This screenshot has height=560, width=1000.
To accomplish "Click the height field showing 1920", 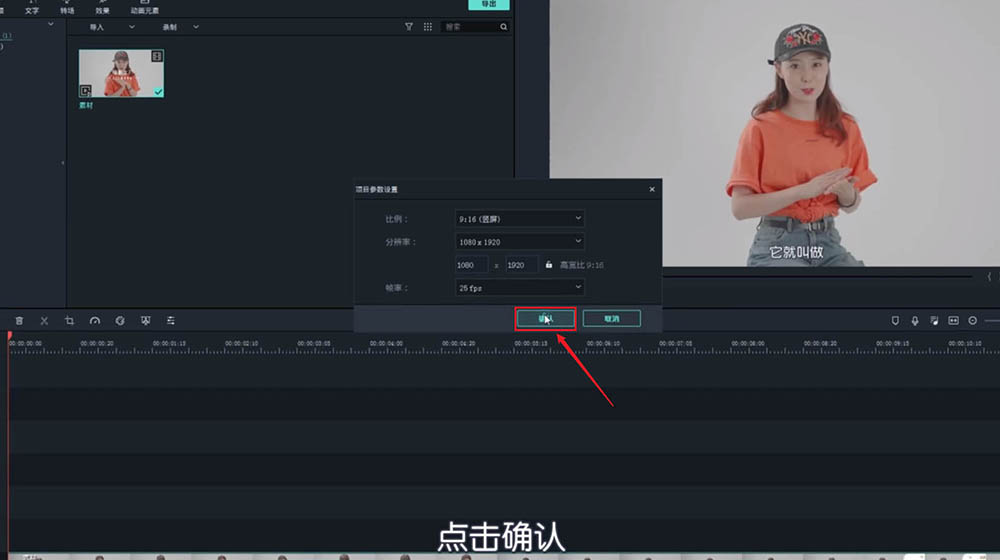I will pos(521,265).
